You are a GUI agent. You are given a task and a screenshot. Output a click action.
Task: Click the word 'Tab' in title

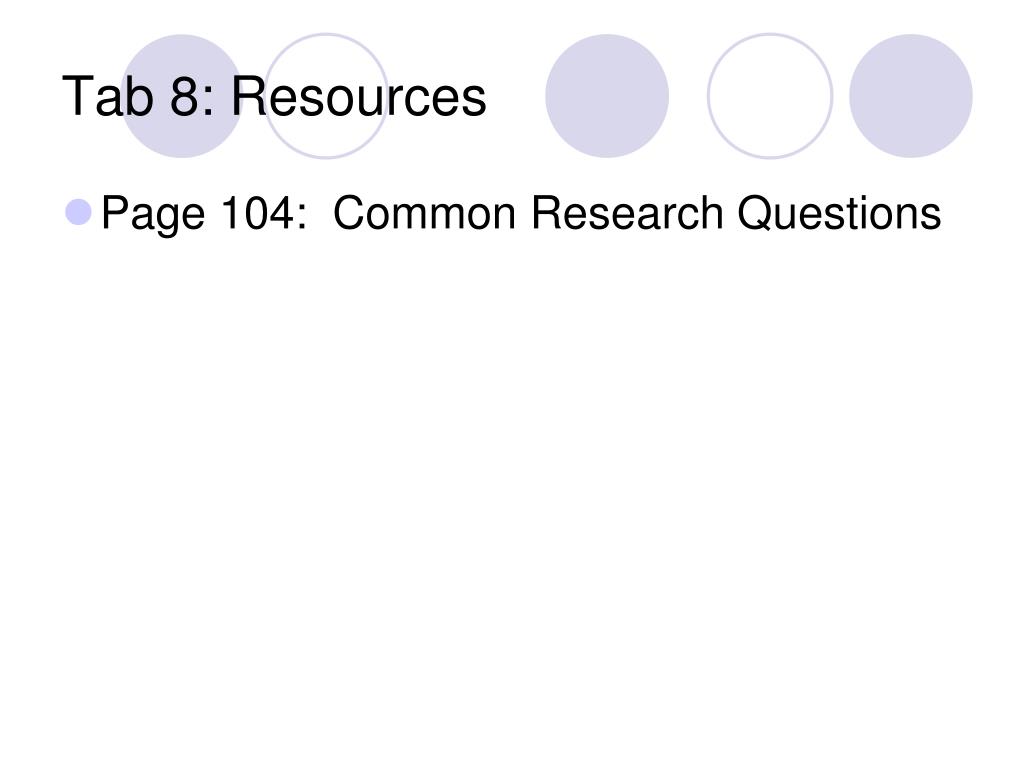(108, 96)
